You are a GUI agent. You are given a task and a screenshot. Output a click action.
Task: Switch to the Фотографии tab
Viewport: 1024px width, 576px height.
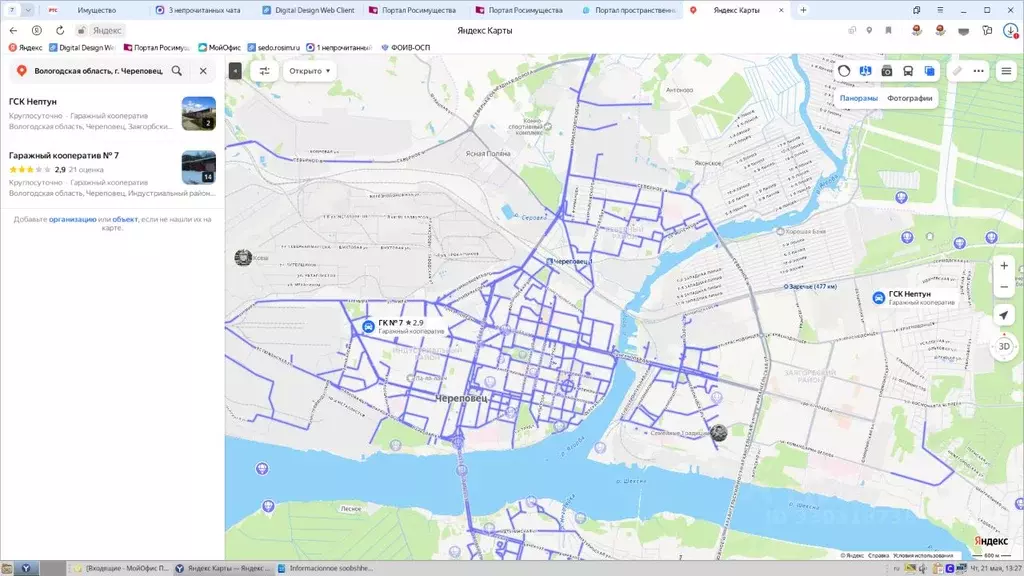(910, 98)
